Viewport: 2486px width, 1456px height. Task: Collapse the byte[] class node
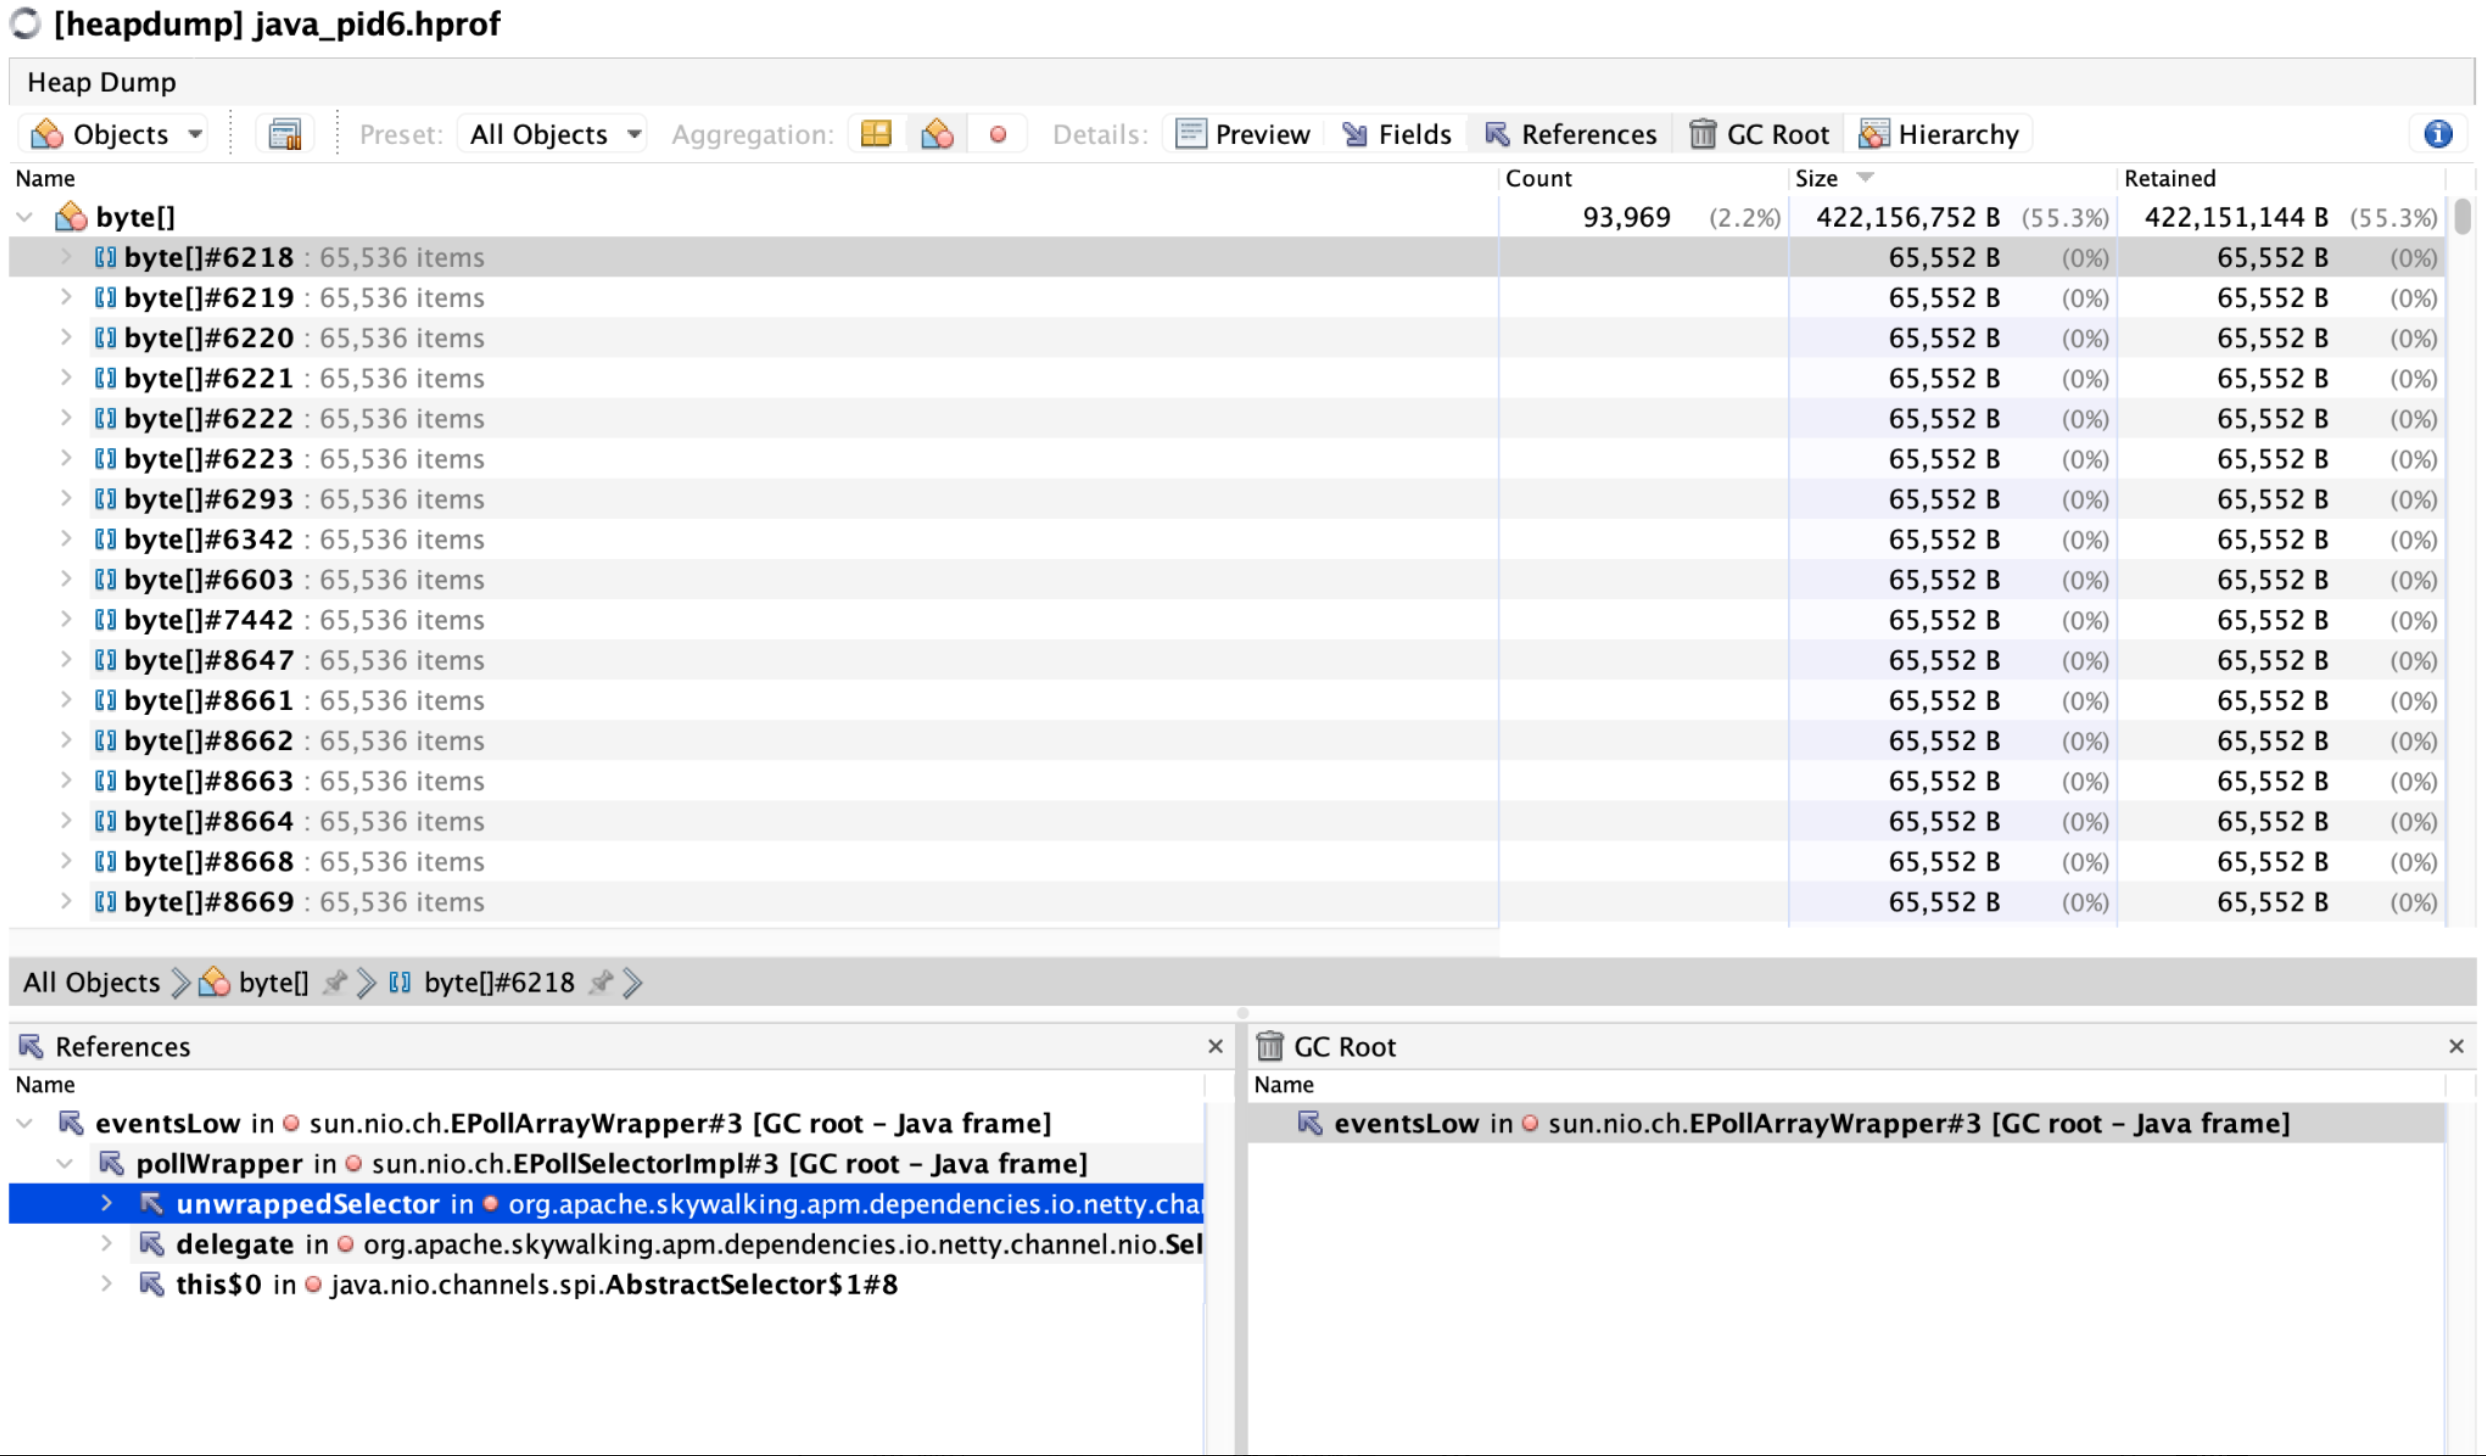(x=25, y=217)
